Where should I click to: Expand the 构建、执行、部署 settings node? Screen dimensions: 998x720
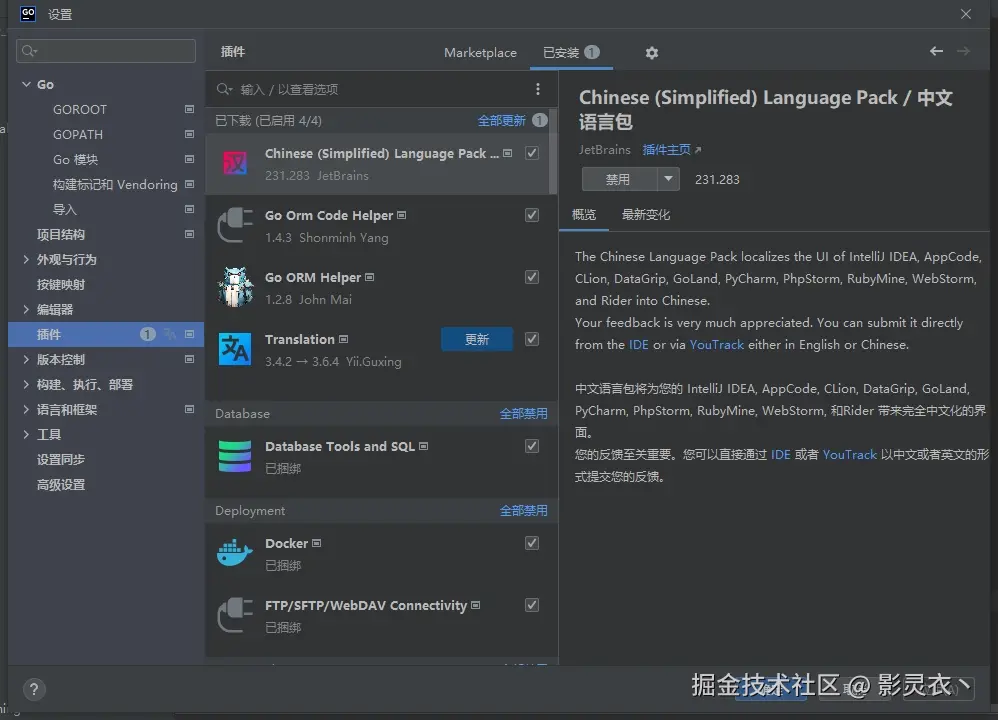tap(26, 385)
